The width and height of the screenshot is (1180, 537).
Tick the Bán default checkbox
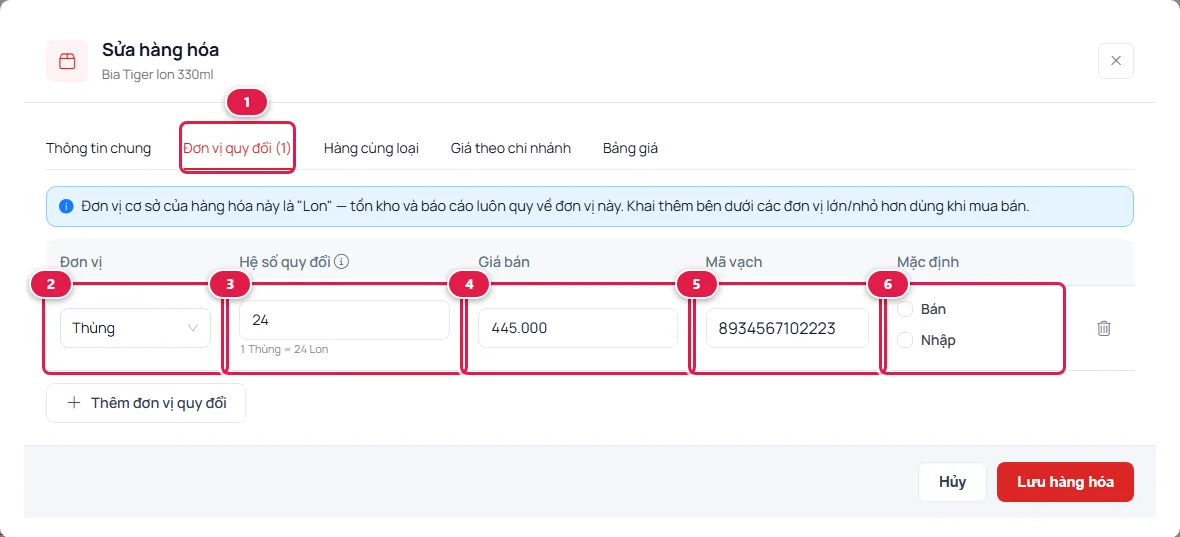tap(905, 309)
